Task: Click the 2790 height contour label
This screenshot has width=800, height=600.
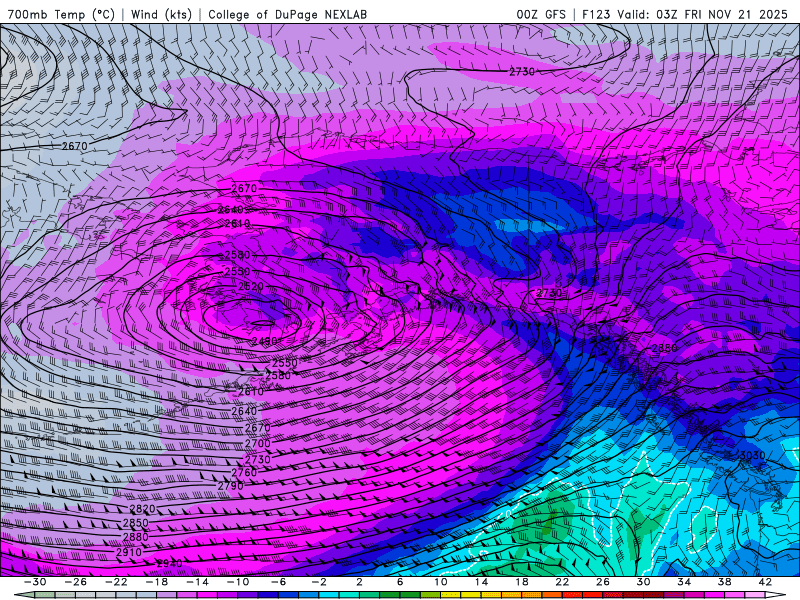Action: pyautogui.click(x=231, y=486)
